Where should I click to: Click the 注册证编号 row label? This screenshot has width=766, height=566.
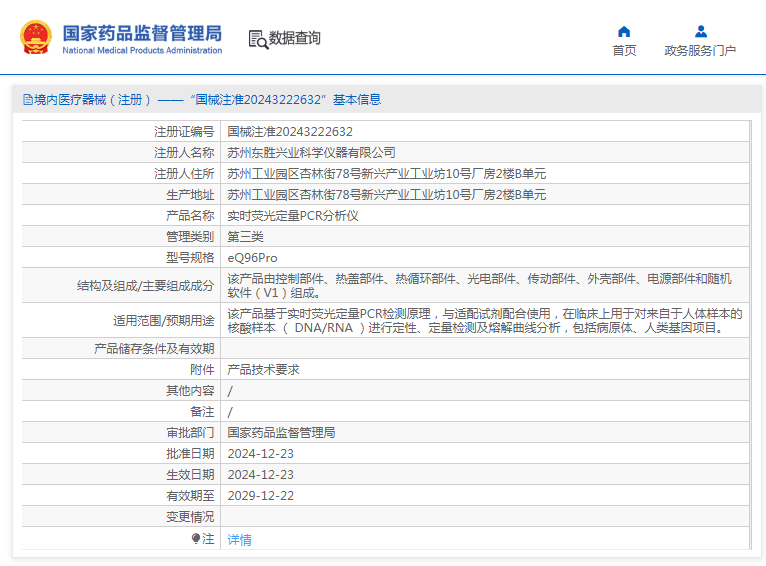pyautogui.click(x=184, y=131)
